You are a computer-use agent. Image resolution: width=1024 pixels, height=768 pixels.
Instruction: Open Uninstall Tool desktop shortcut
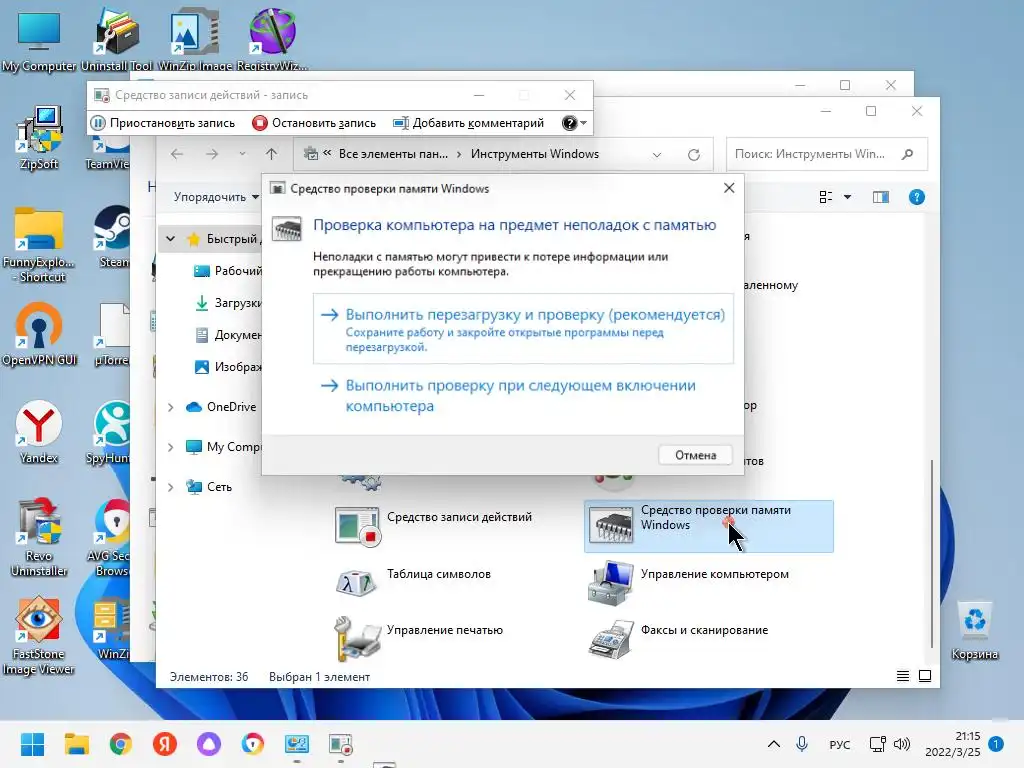[x=116, y=40]
